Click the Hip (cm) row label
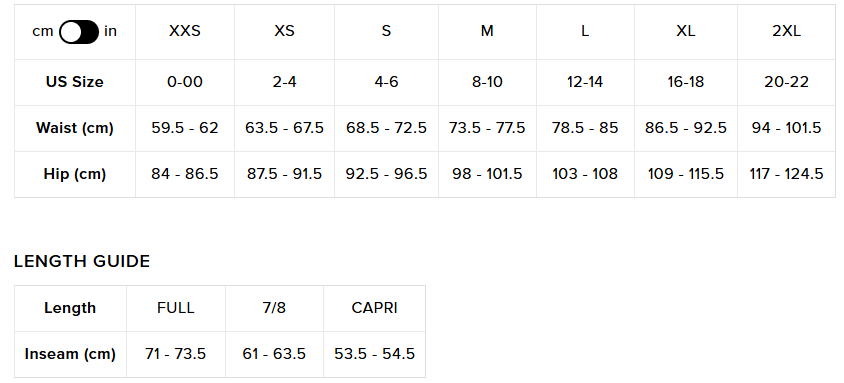 pos(74,174)
